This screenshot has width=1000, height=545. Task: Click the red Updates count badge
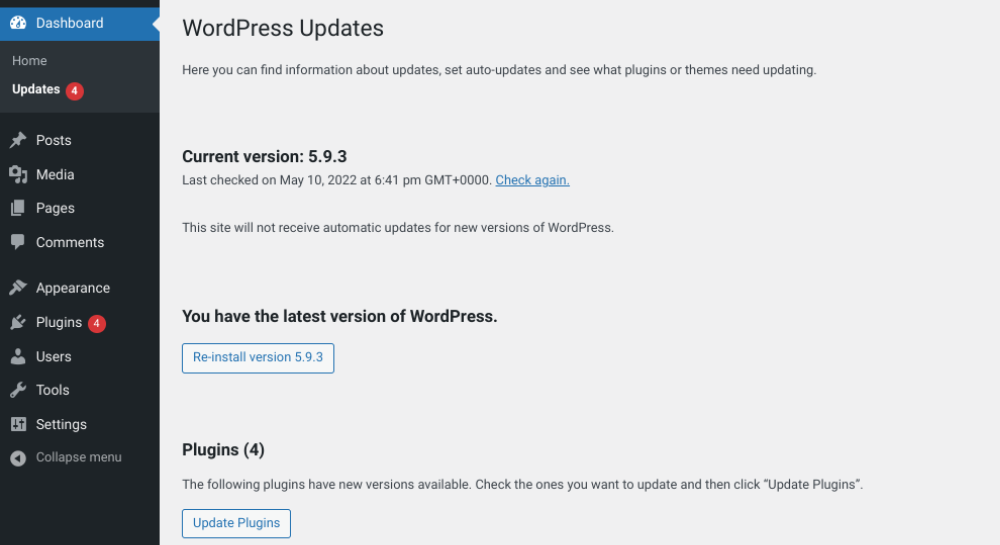point(75,91)
